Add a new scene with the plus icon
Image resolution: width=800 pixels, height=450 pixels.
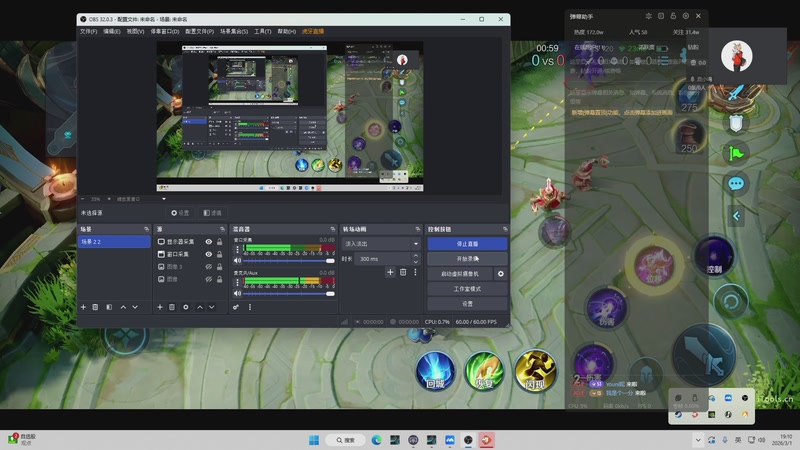pyautogui.click(x=83, y=307)
